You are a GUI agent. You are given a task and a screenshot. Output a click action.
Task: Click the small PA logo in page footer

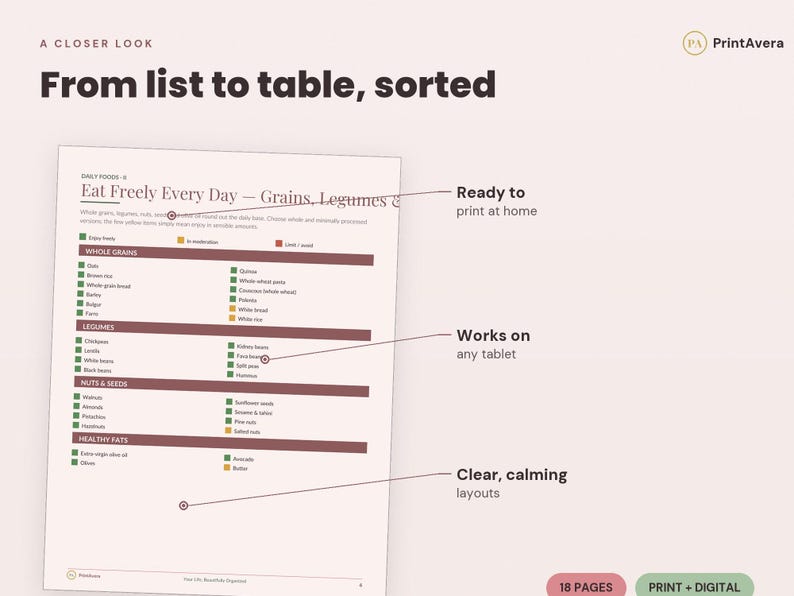[71, 575]
